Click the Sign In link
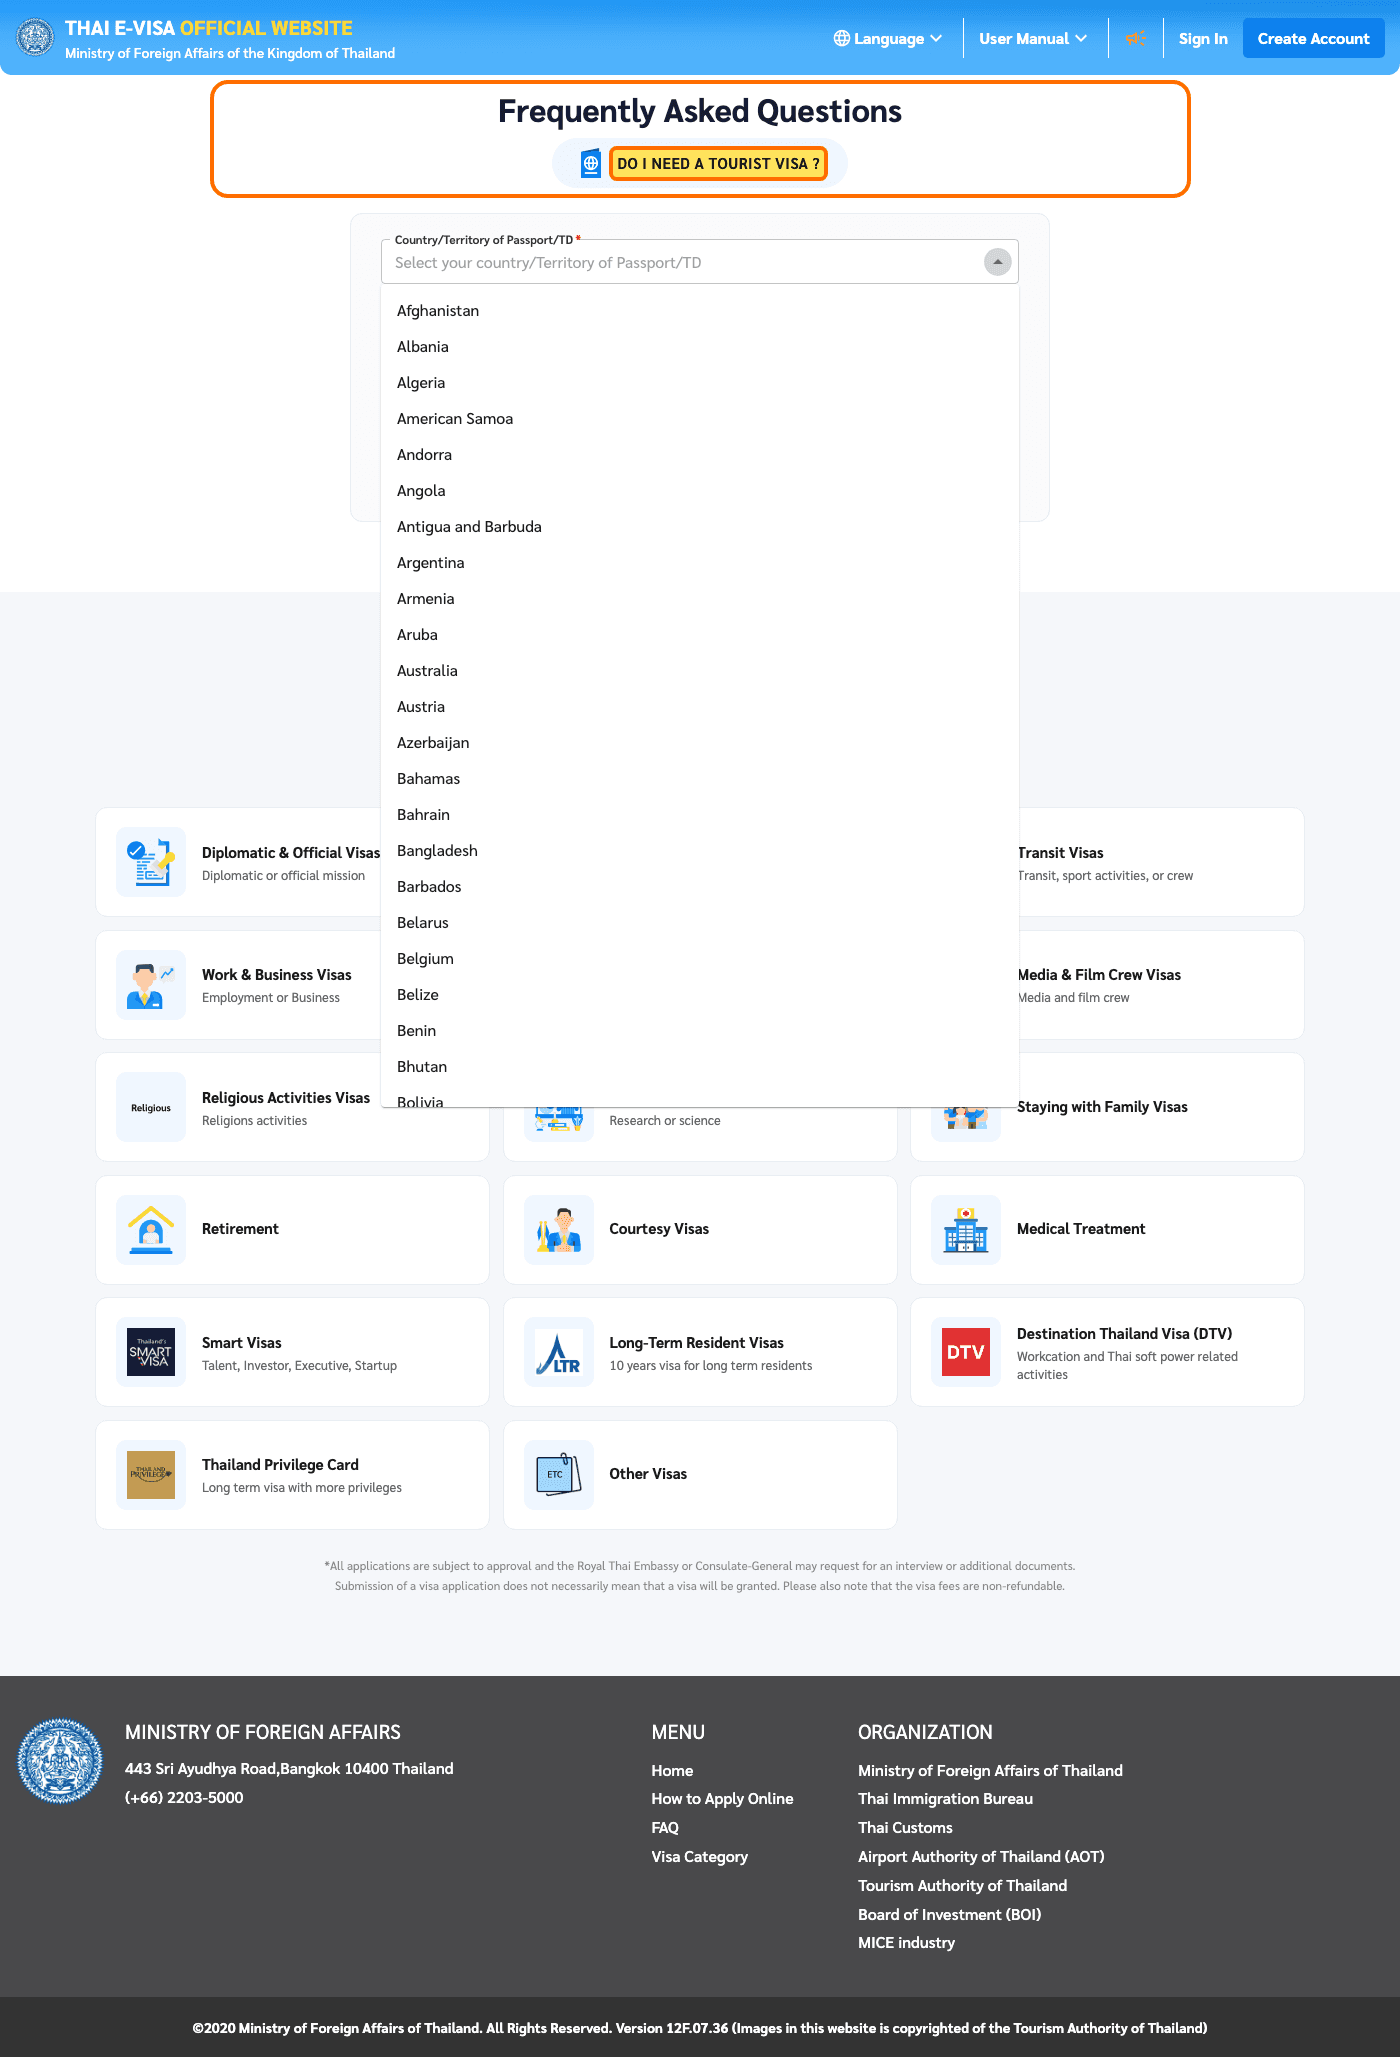Viewport: 1400px width, 2057px height. tap(1203, 39)
